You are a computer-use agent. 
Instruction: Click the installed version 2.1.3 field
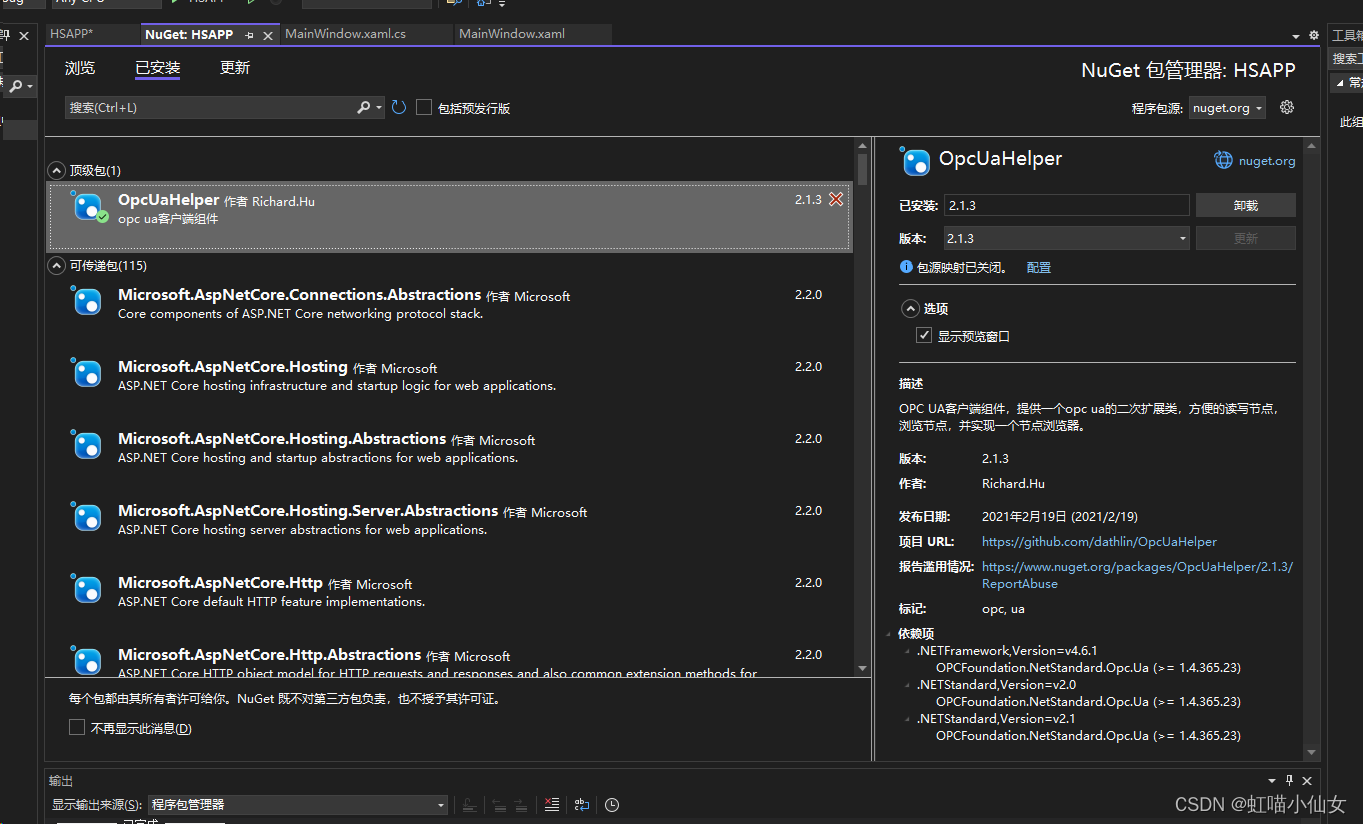click(1066, 205)
